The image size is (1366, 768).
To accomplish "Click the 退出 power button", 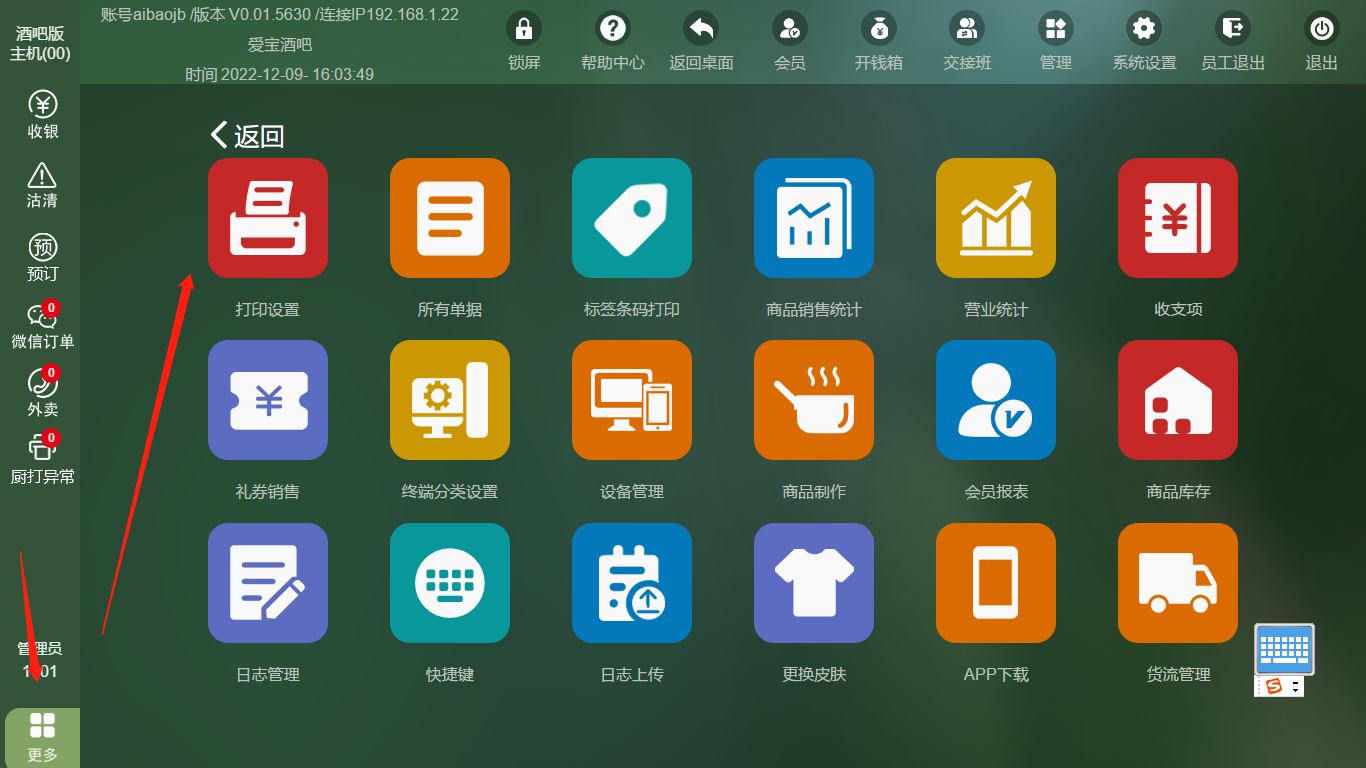I will [1322, 41].
